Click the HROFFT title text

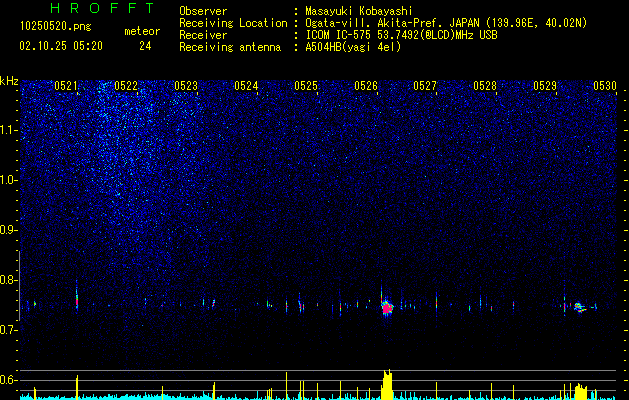pos(103,8)
